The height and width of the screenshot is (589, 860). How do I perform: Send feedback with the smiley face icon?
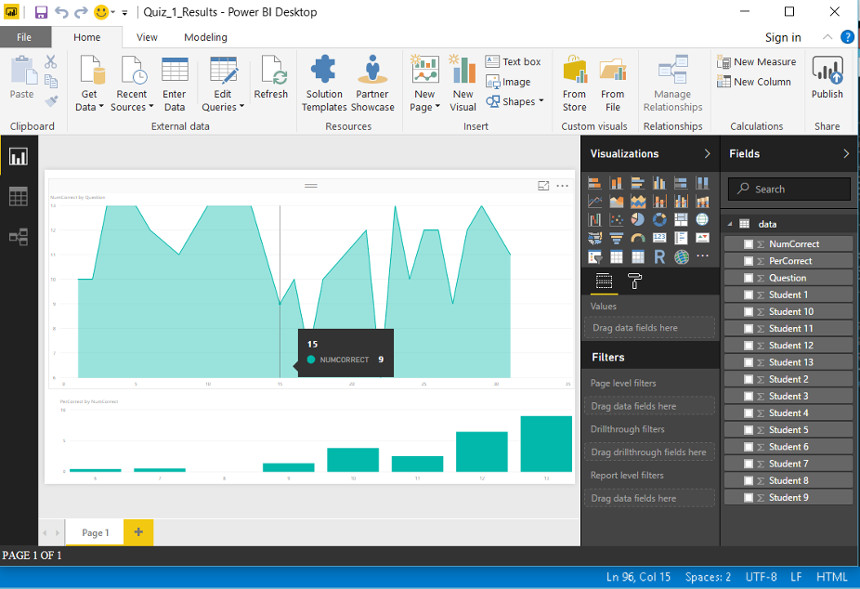click(x=101, y=12)
